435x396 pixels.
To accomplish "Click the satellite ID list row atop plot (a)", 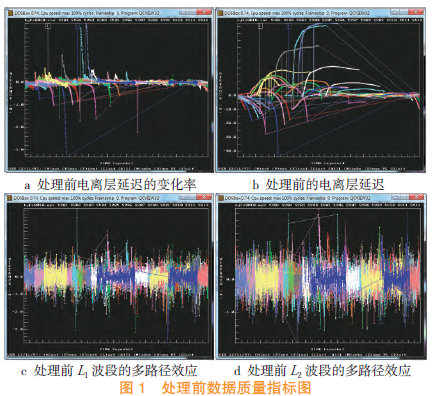I will point(116,20).
